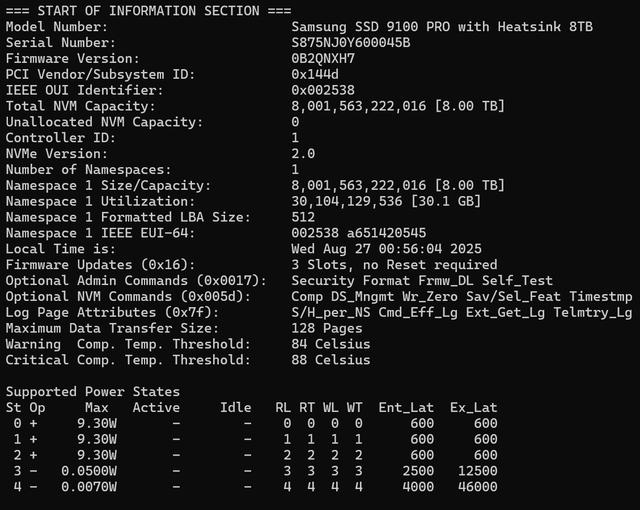Viewport: 640px width, 510px height.
Task: Click the Formatted LBA Size value 512
Action: coord(303,217)
